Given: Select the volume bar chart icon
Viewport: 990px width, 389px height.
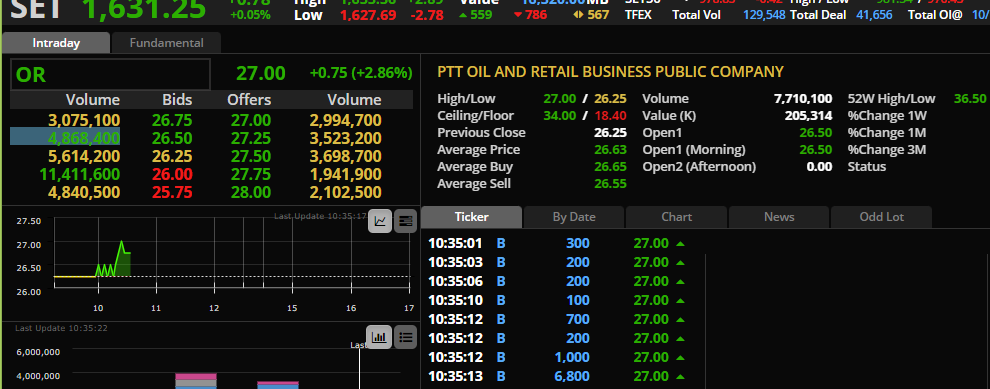Looking at the screenshot, I should [379, 337].
